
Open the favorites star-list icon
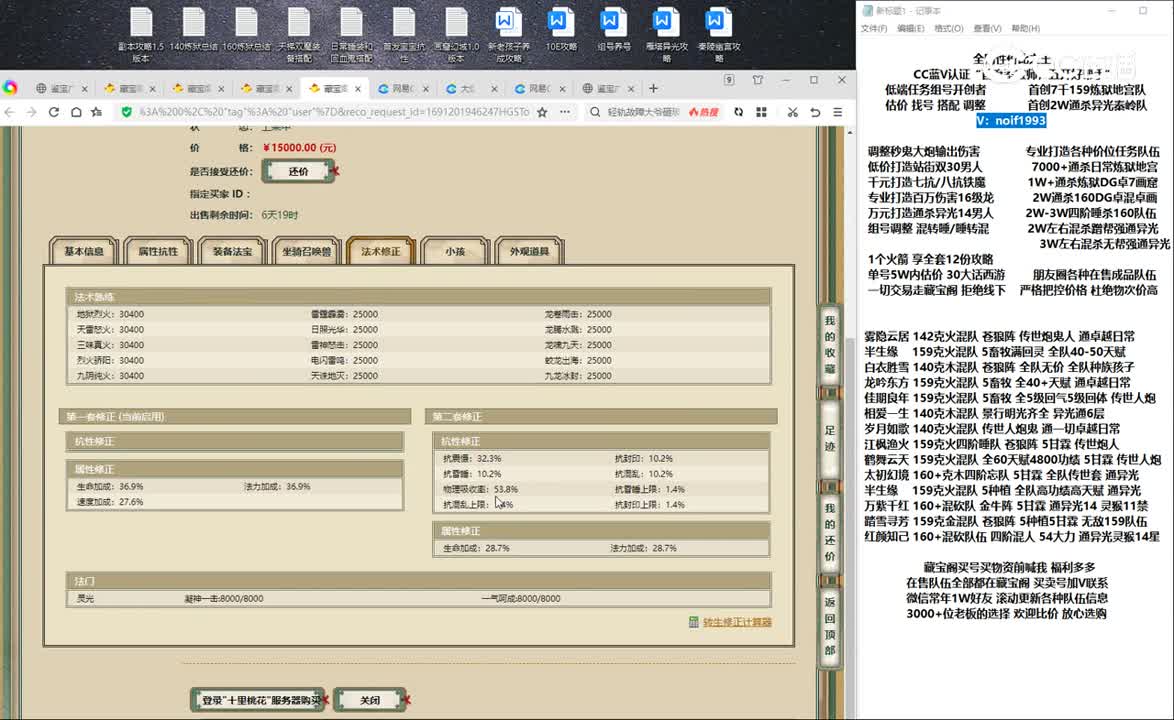coord(97,112)
